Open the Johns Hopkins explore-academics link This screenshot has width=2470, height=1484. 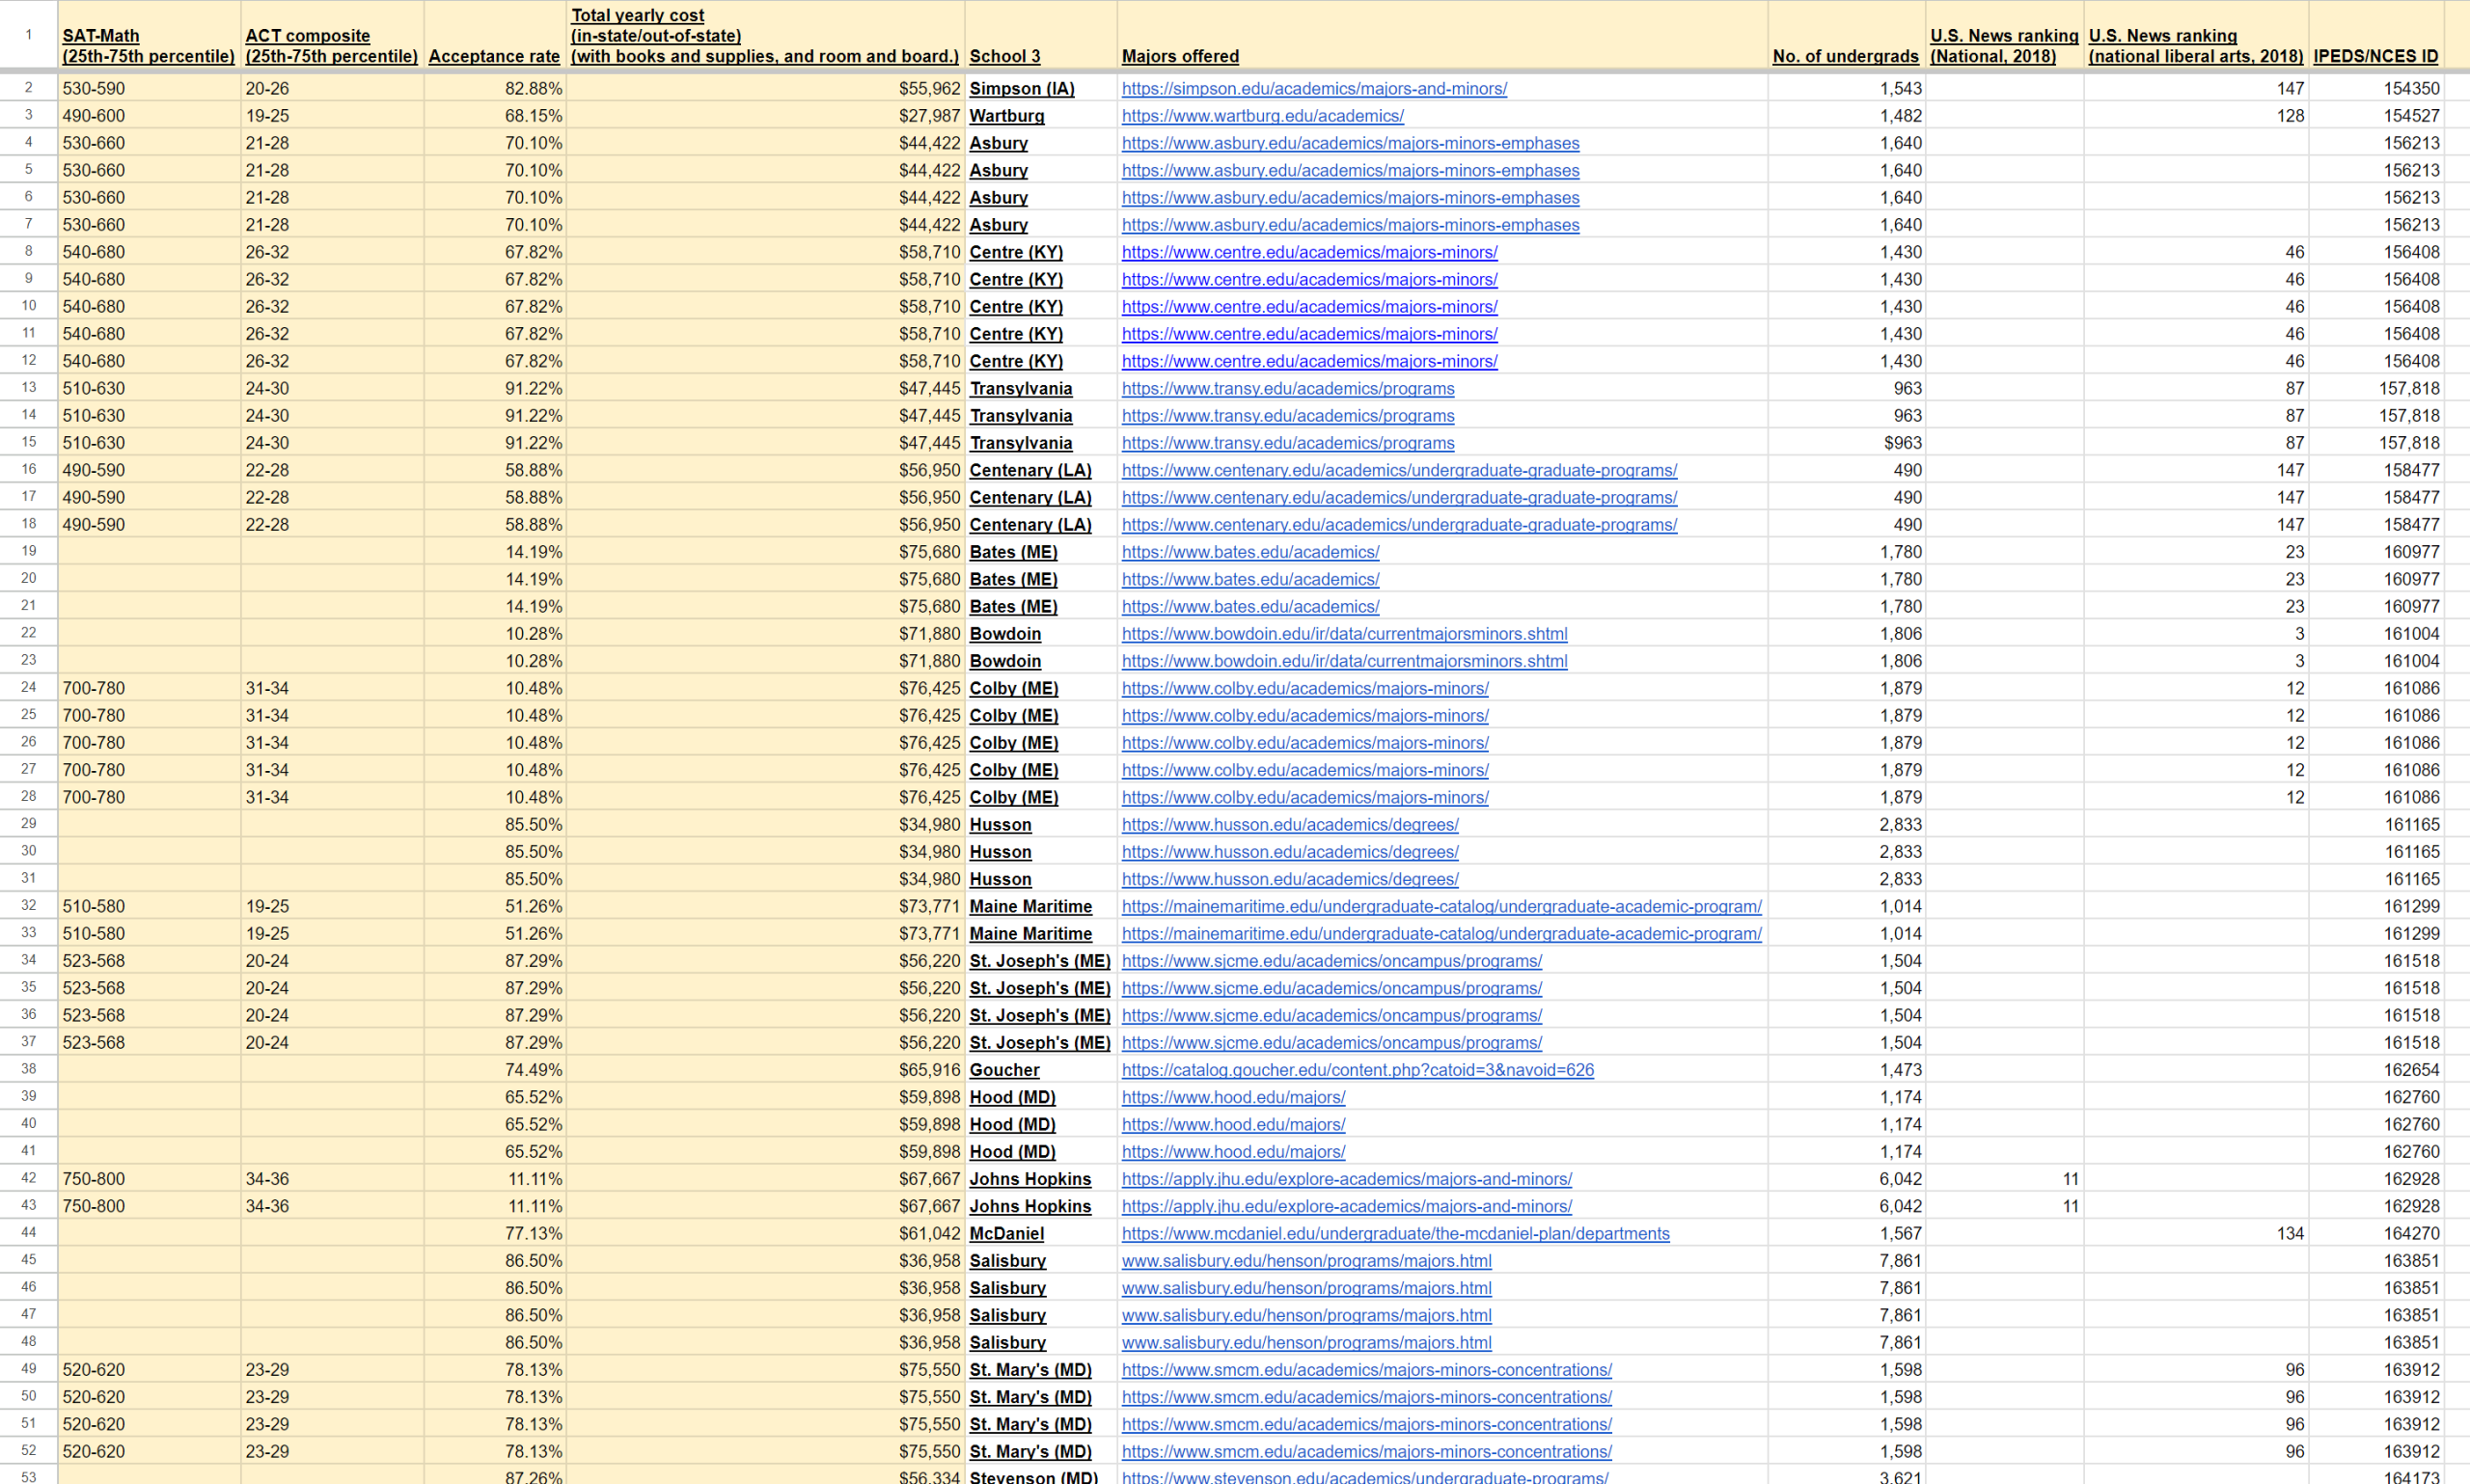click(1346, 1178)
